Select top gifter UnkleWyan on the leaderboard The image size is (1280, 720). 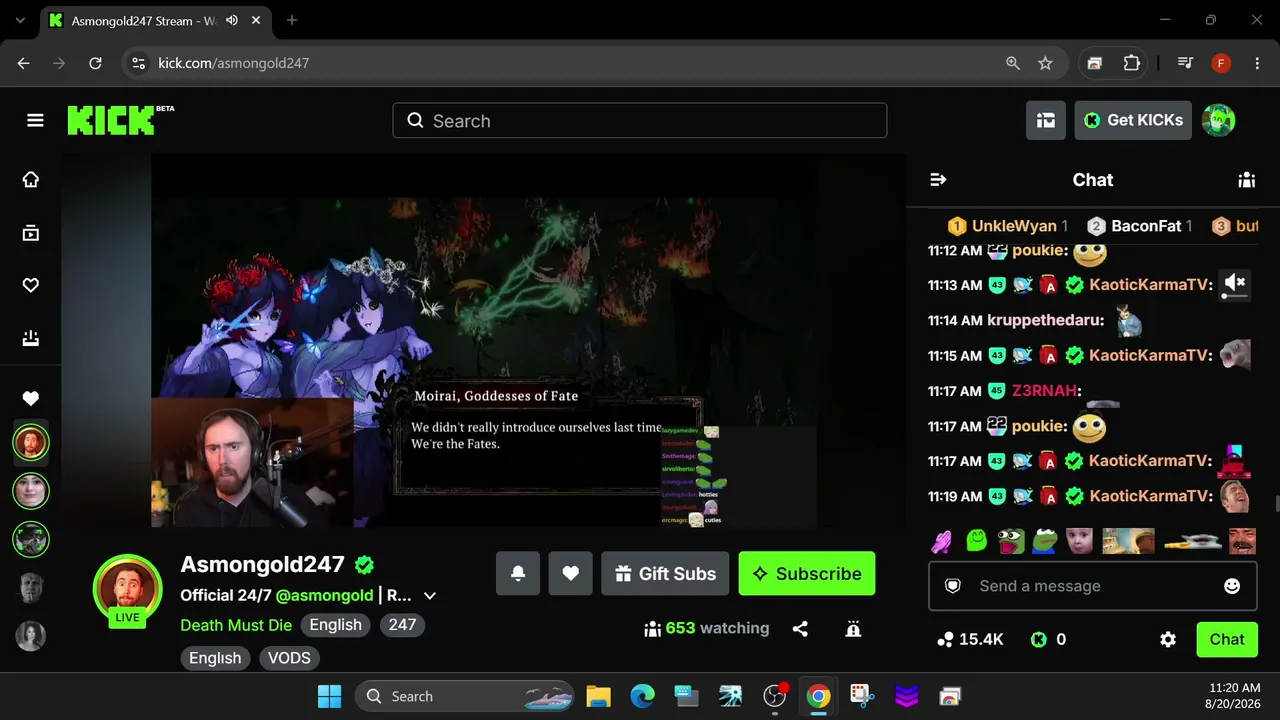1008,226
